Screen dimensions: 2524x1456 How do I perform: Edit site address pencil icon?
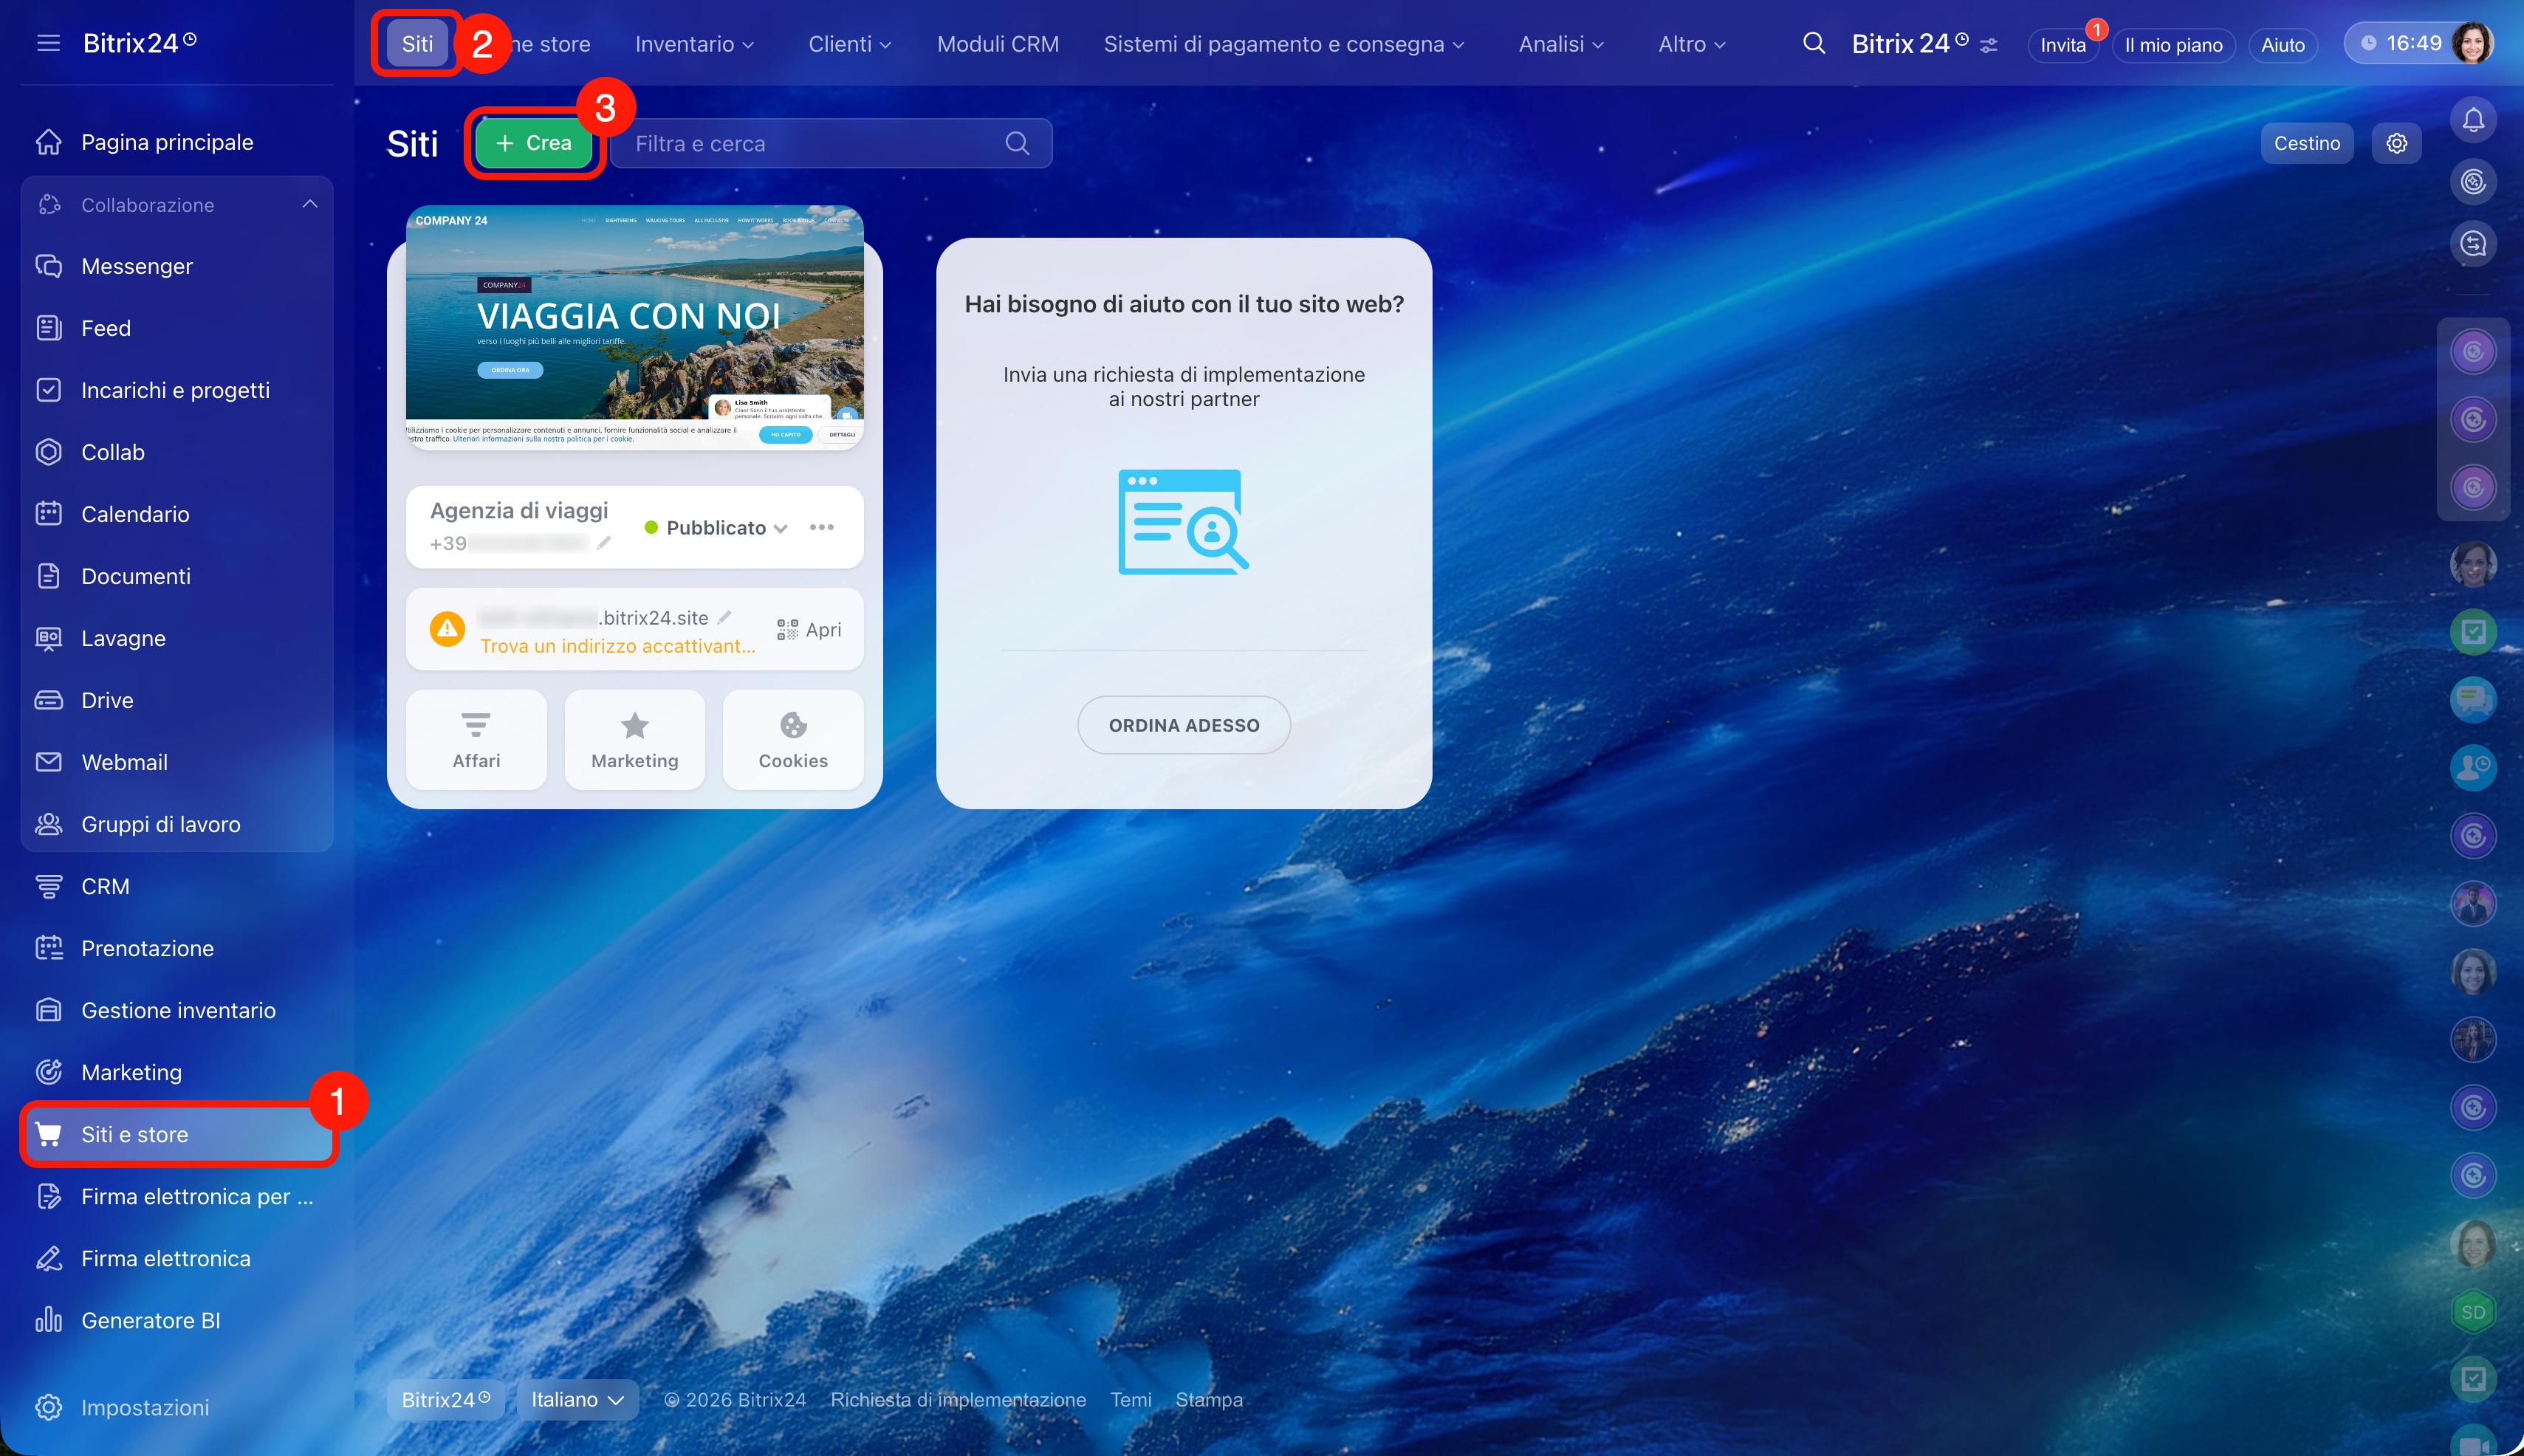pyautogui.click(x=725, y=617)
